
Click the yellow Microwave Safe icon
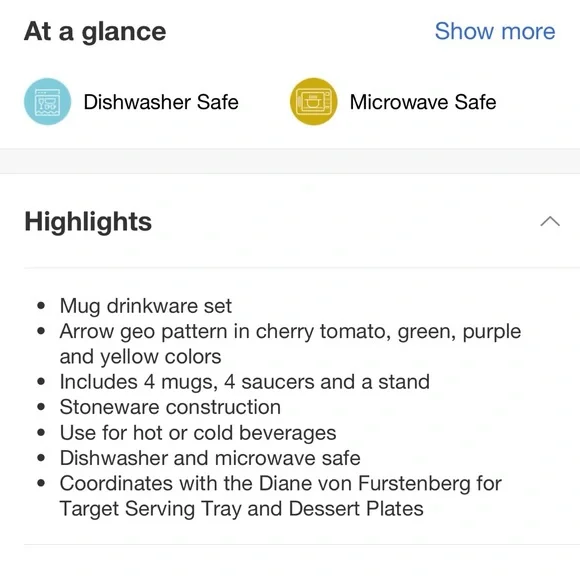coord(313,101)
